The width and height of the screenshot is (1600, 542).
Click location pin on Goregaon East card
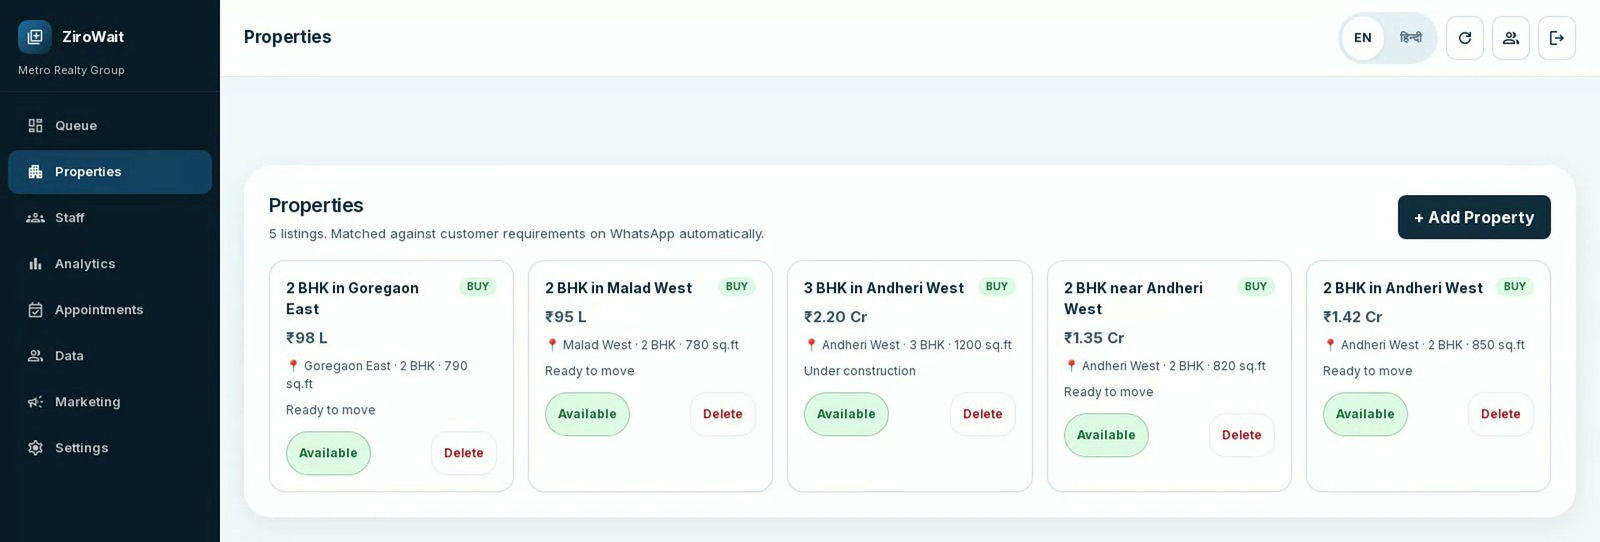tap(293, 366)
